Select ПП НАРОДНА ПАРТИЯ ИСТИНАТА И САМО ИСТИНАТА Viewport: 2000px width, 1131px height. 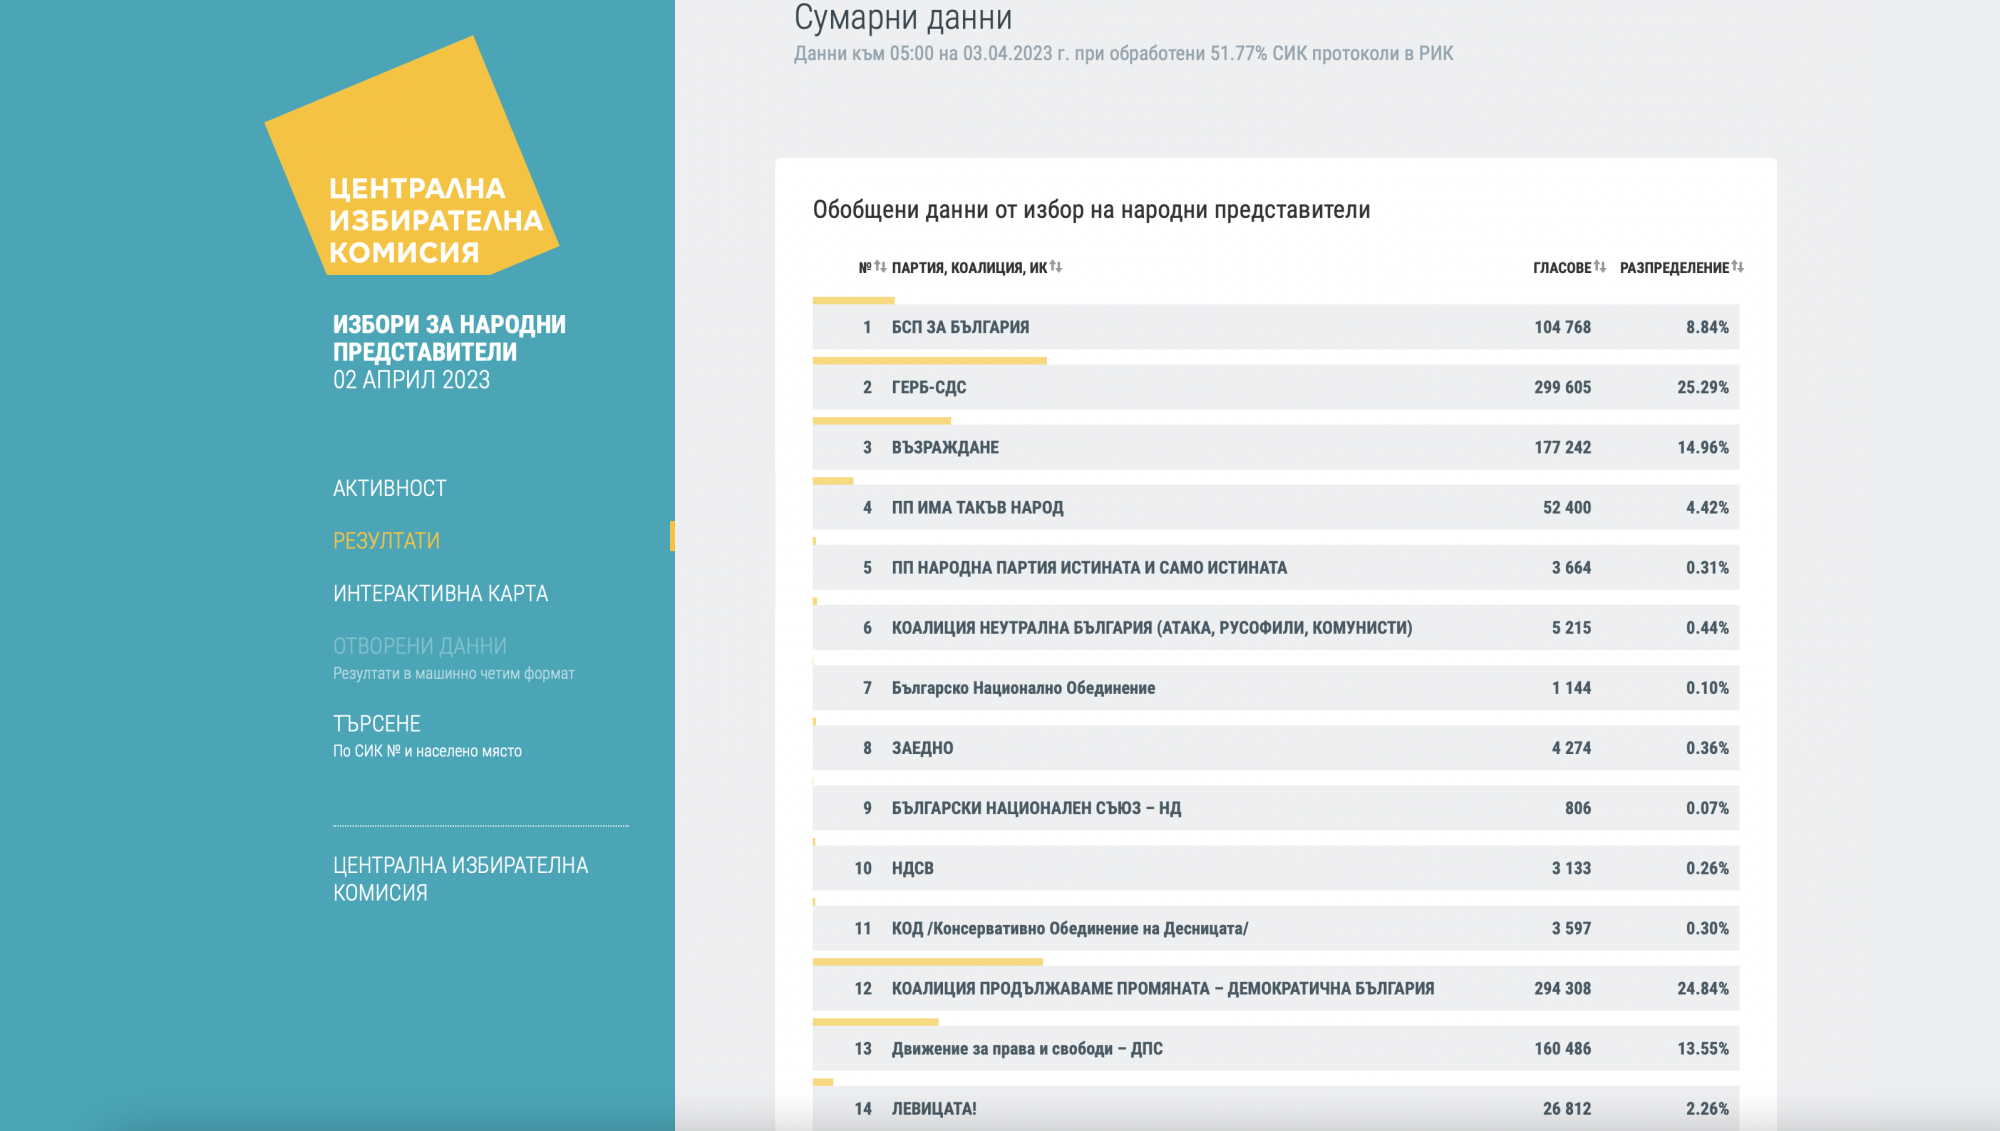pos(1275,567)
